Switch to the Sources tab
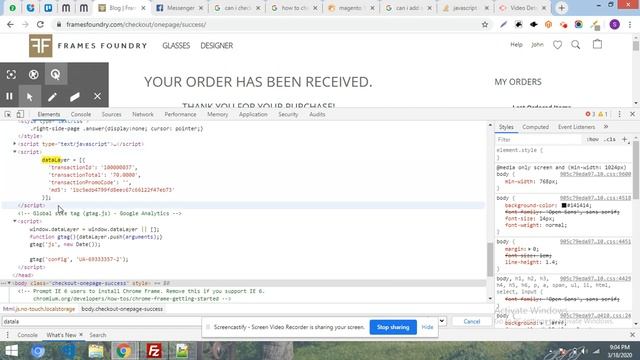The image size is (640, 360). click(x=111, y=114)
